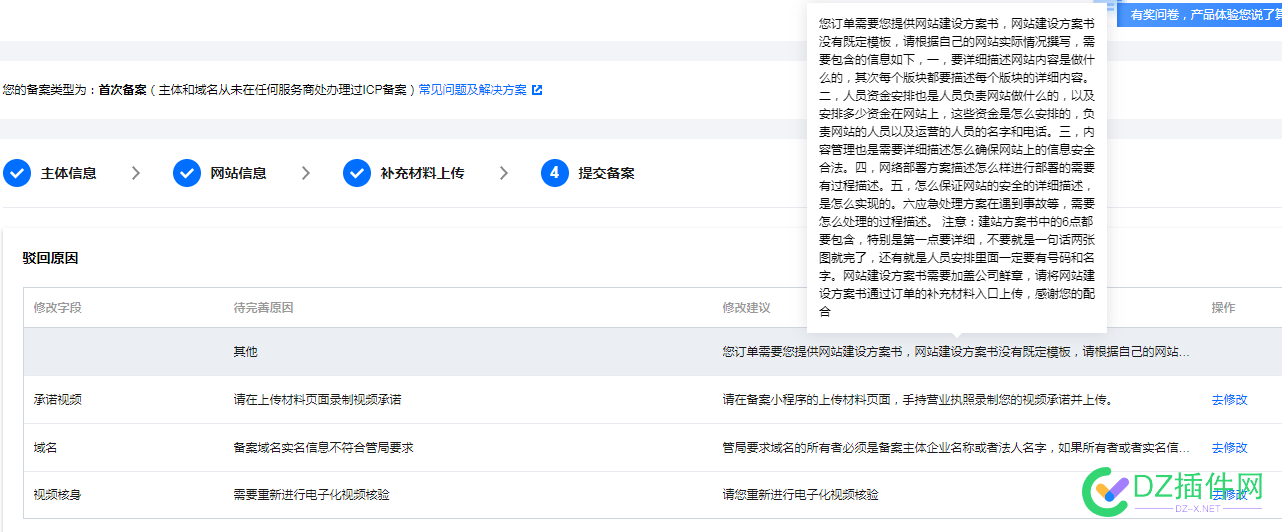Click suggestion 管局要求域名的所有者必须是备案主体
This screenshot has height=532, width=1282.
pos(956,447)
